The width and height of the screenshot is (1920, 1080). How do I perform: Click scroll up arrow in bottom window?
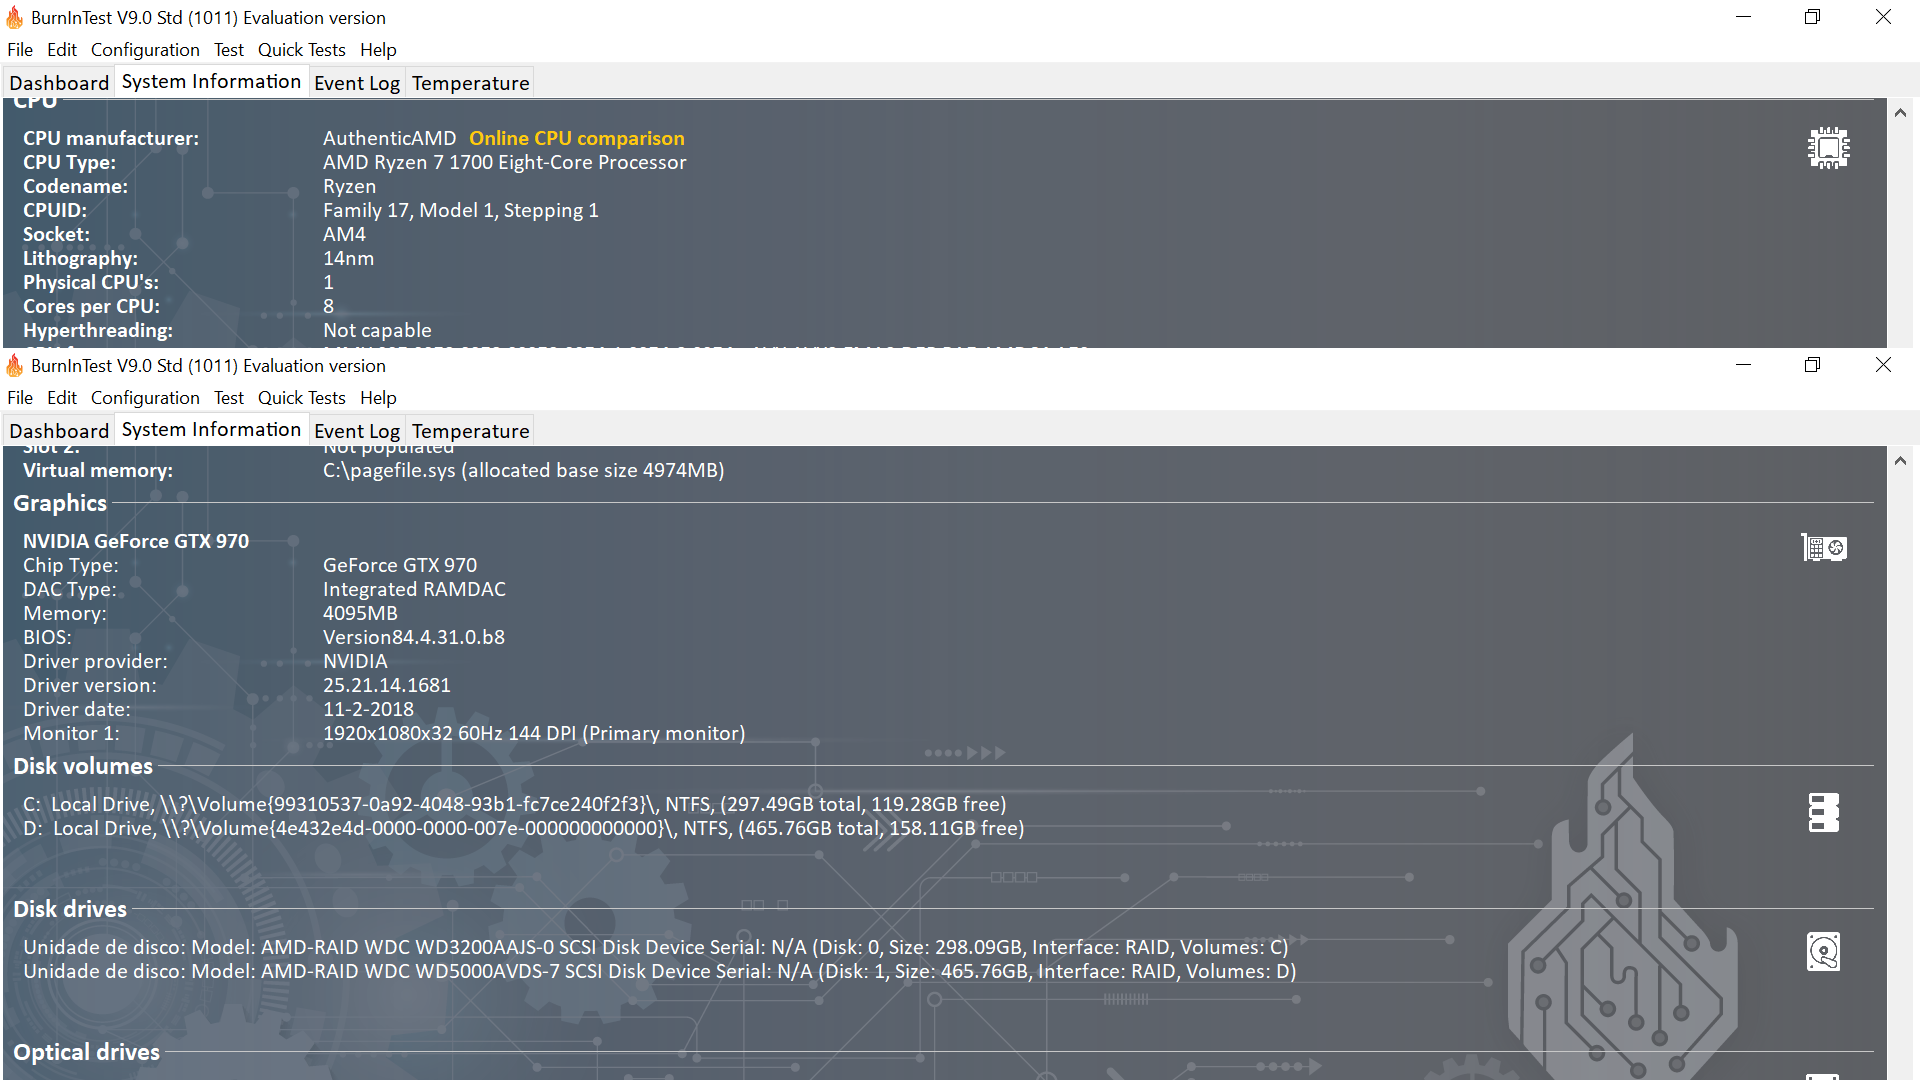pyautogui.click(x=1900, y=461)
